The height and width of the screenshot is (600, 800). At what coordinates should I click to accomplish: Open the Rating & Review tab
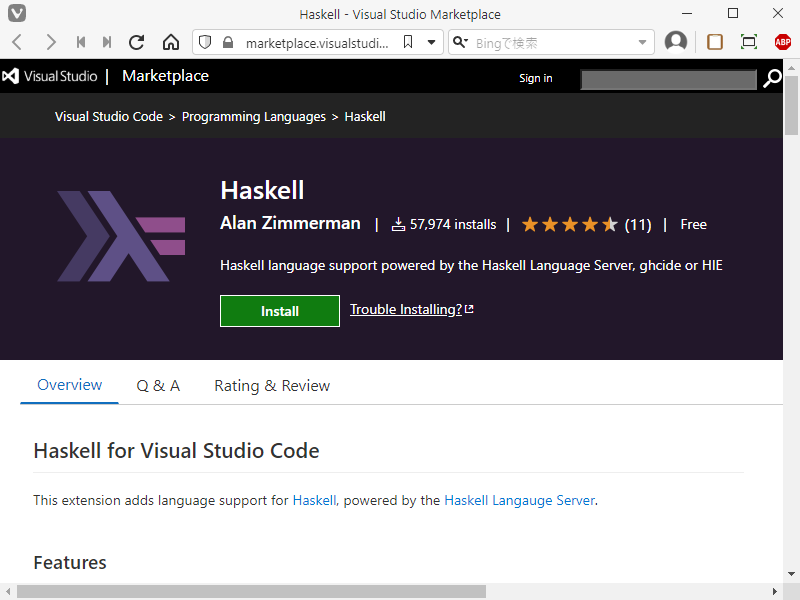272,386
